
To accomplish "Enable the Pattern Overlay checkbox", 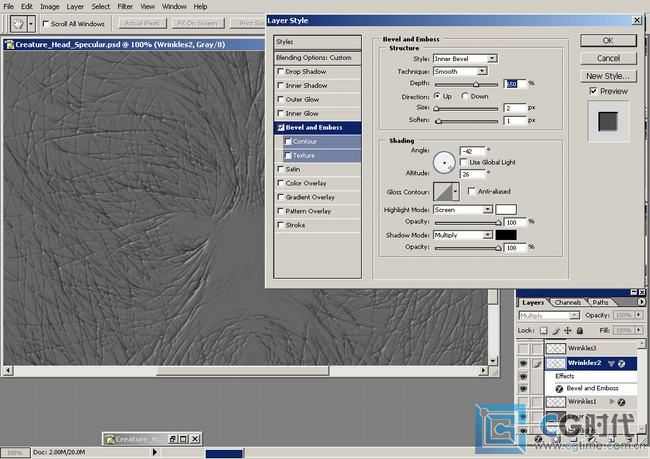I will pos(281,211).
